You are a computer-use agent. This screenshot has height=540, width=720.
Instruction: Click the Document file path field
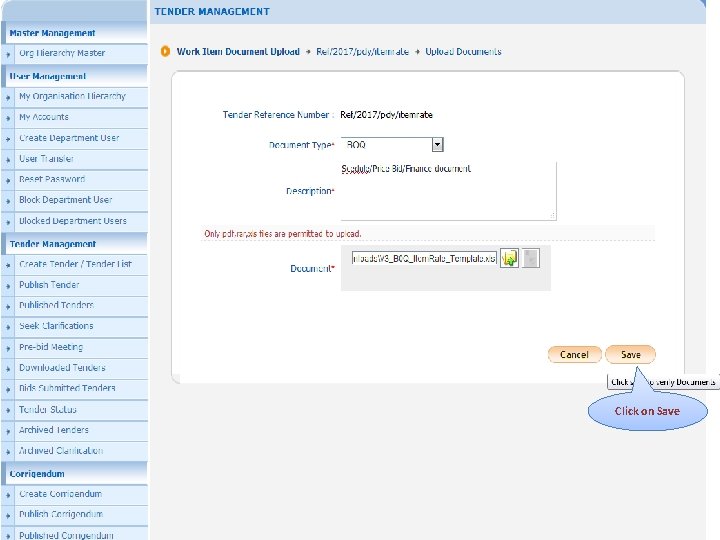424,259
